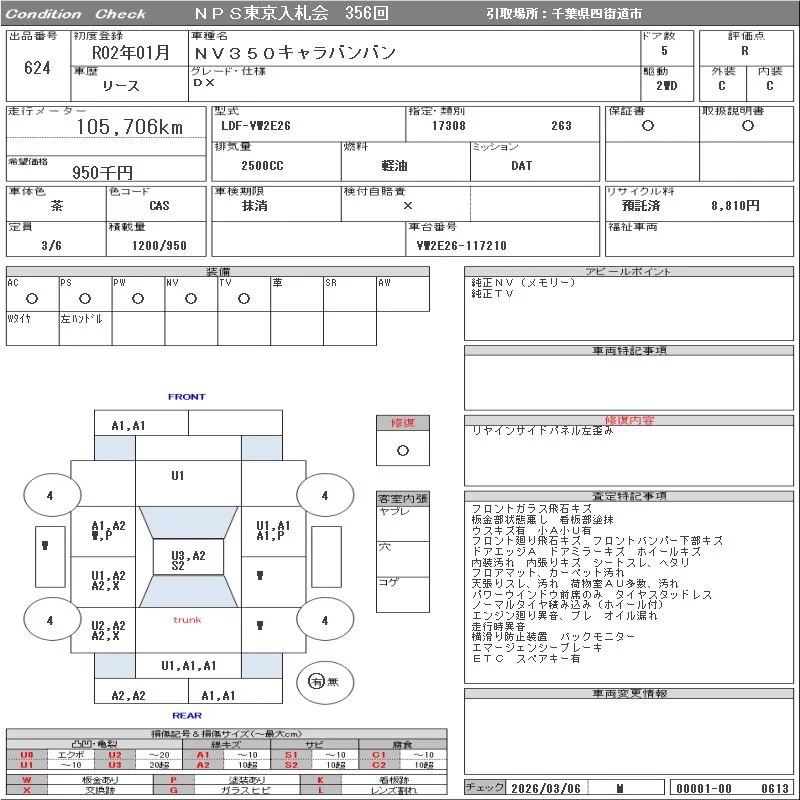Screen dimensions: 800x800
Task: Click interior grade 'C' under 内装
Action: pyautogui.click(x=769, y=86)
